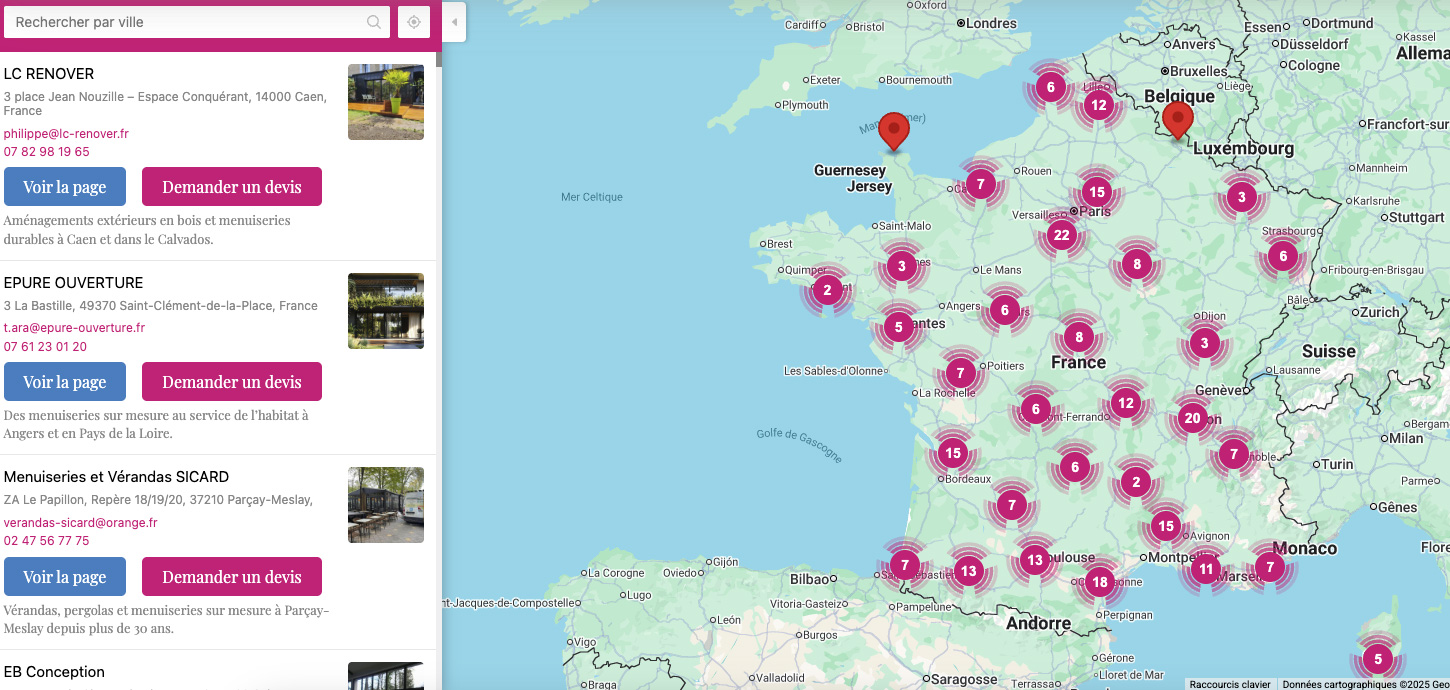Open the 7 cluster near Grenoble

pyautogui.click(x=1234, y=454)
